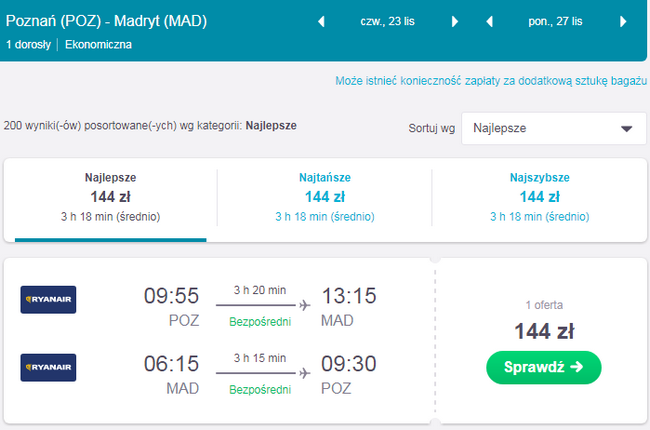
Task: Click the Ekonomiczna cabin class text
Action: point(98,44)
